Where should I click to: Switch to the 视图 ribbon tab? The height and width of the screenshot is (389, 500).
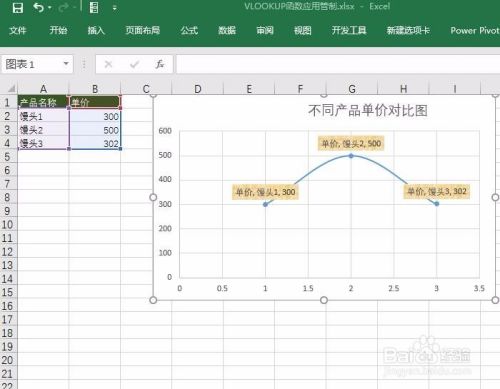pos(303,31)
